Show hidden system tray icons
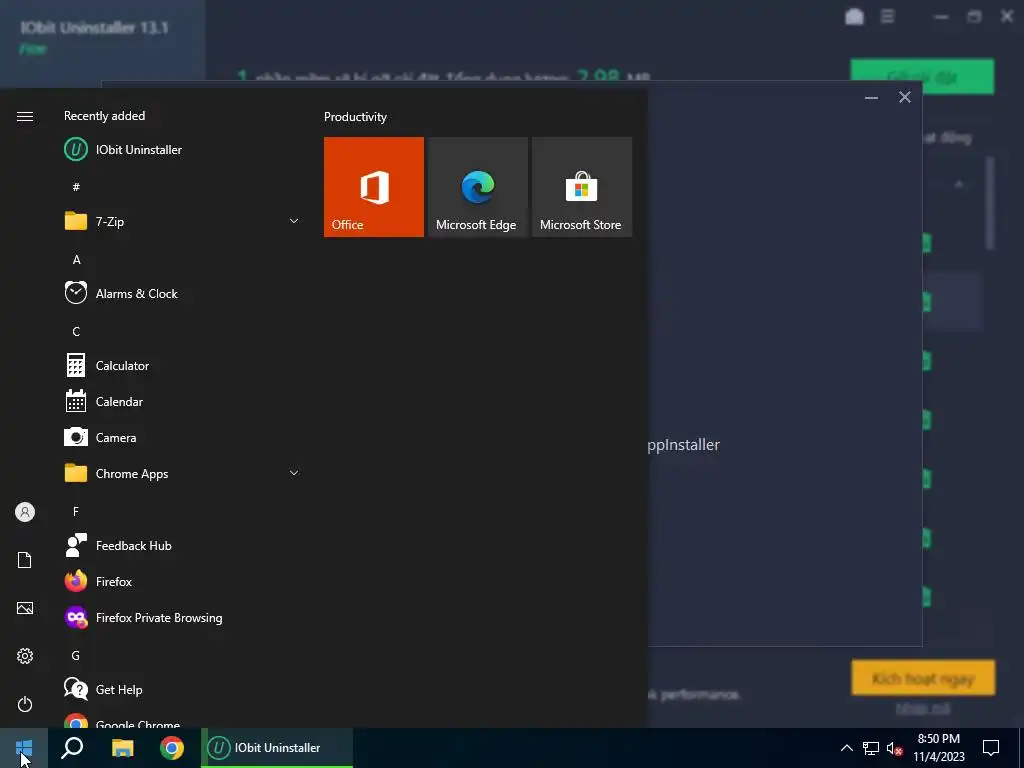The height and width of the screenshot is (768, 1024). 846,748
